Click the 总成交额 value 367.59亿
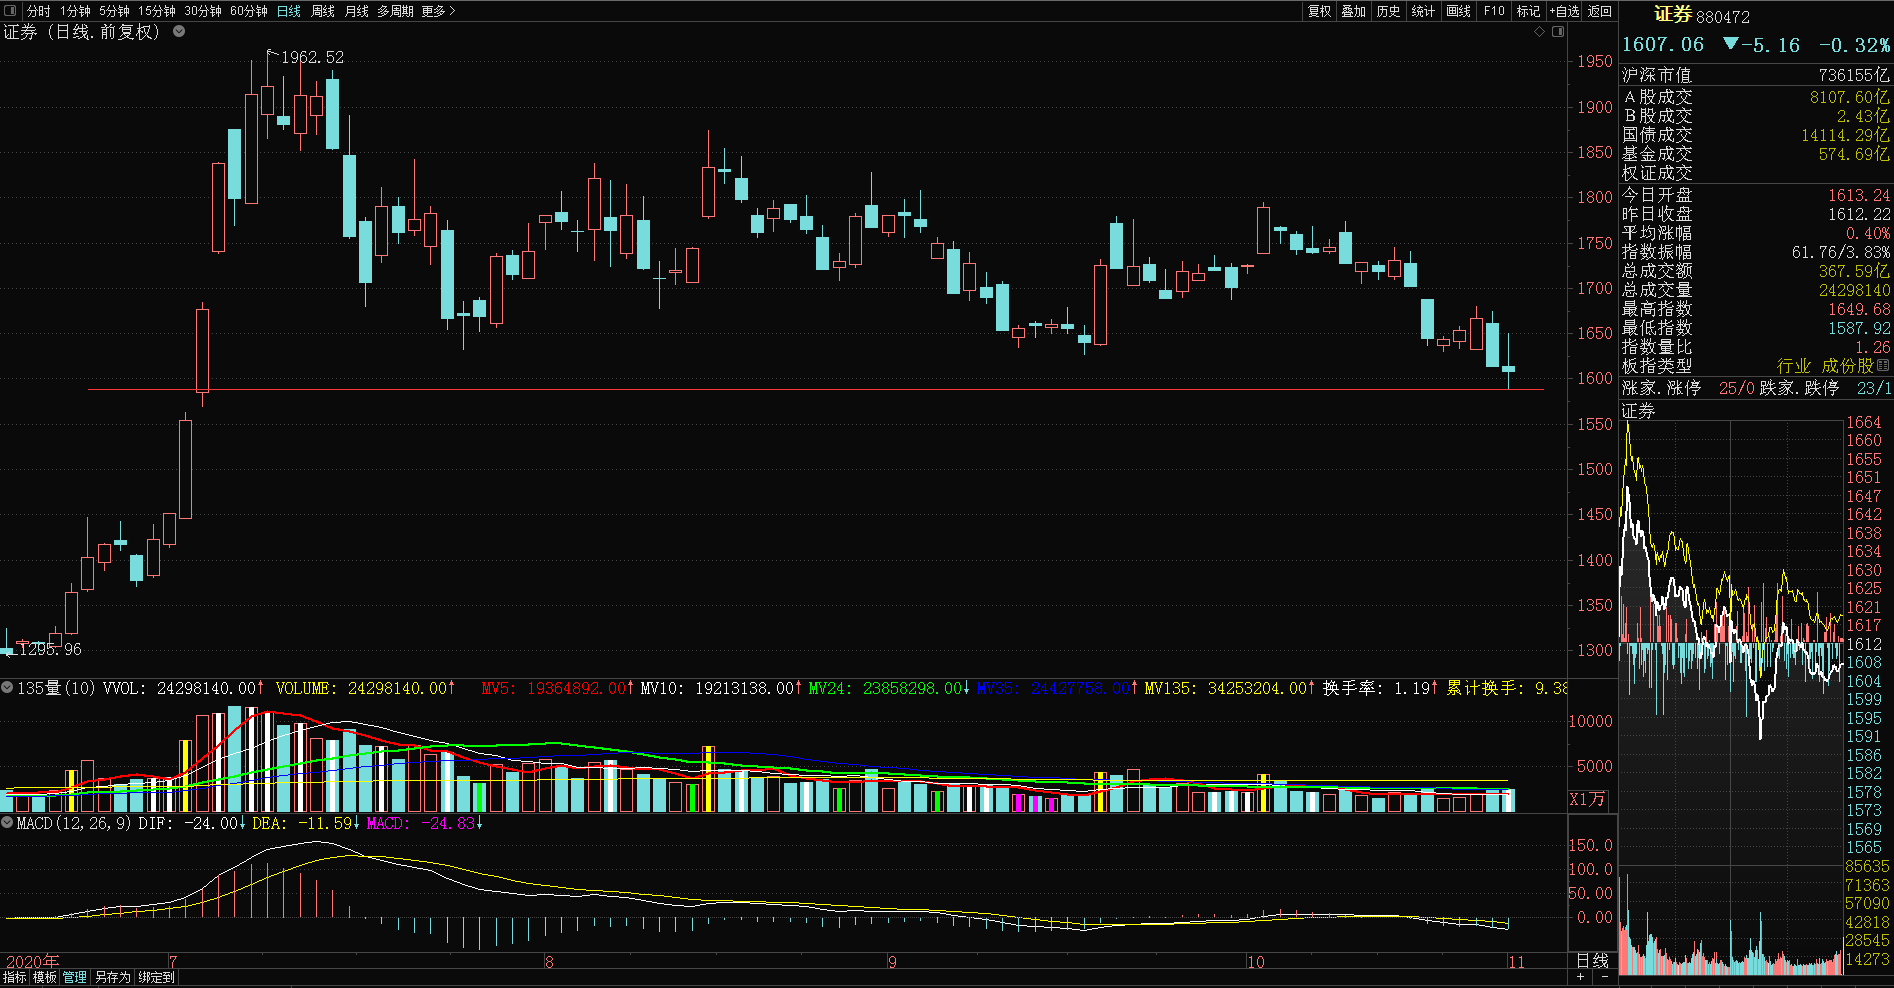 click(x=1855, y=271)
